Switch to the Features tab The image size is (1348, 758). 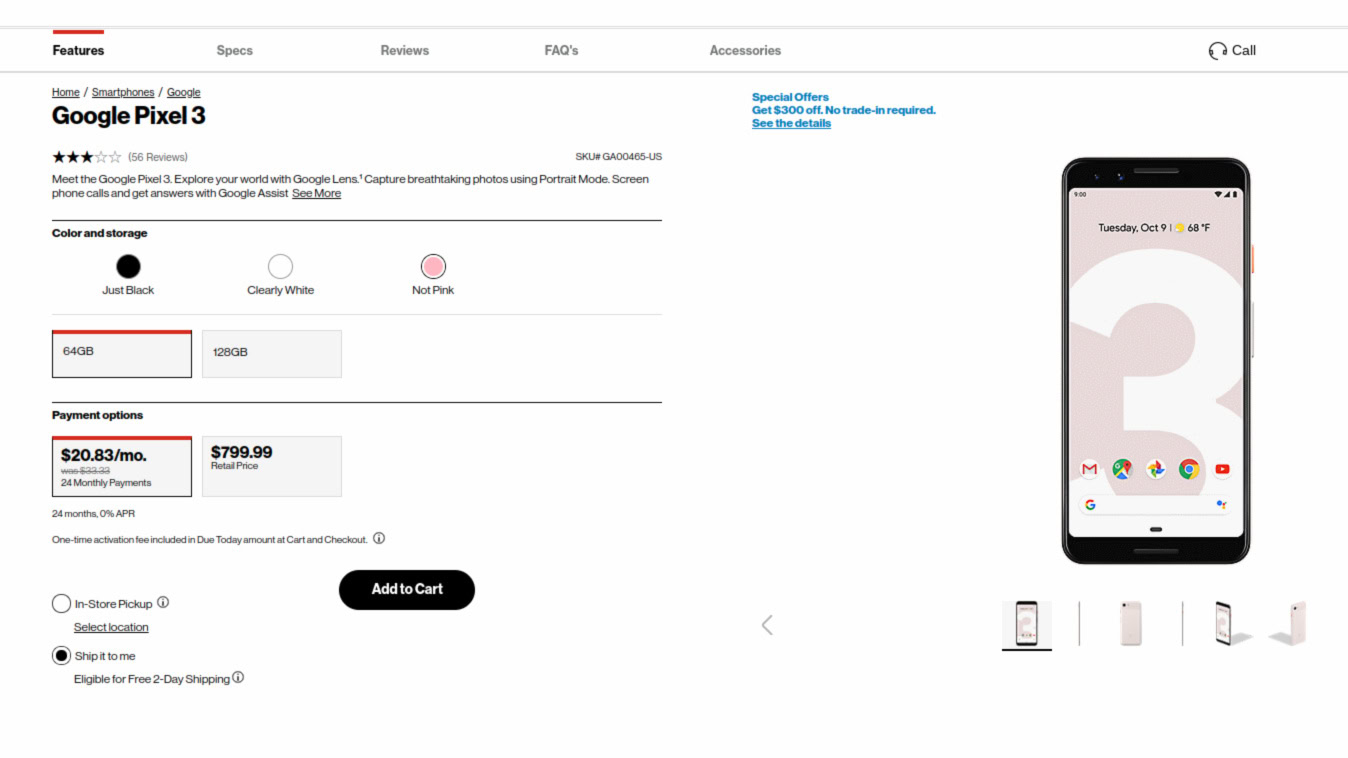pos(78,50)
